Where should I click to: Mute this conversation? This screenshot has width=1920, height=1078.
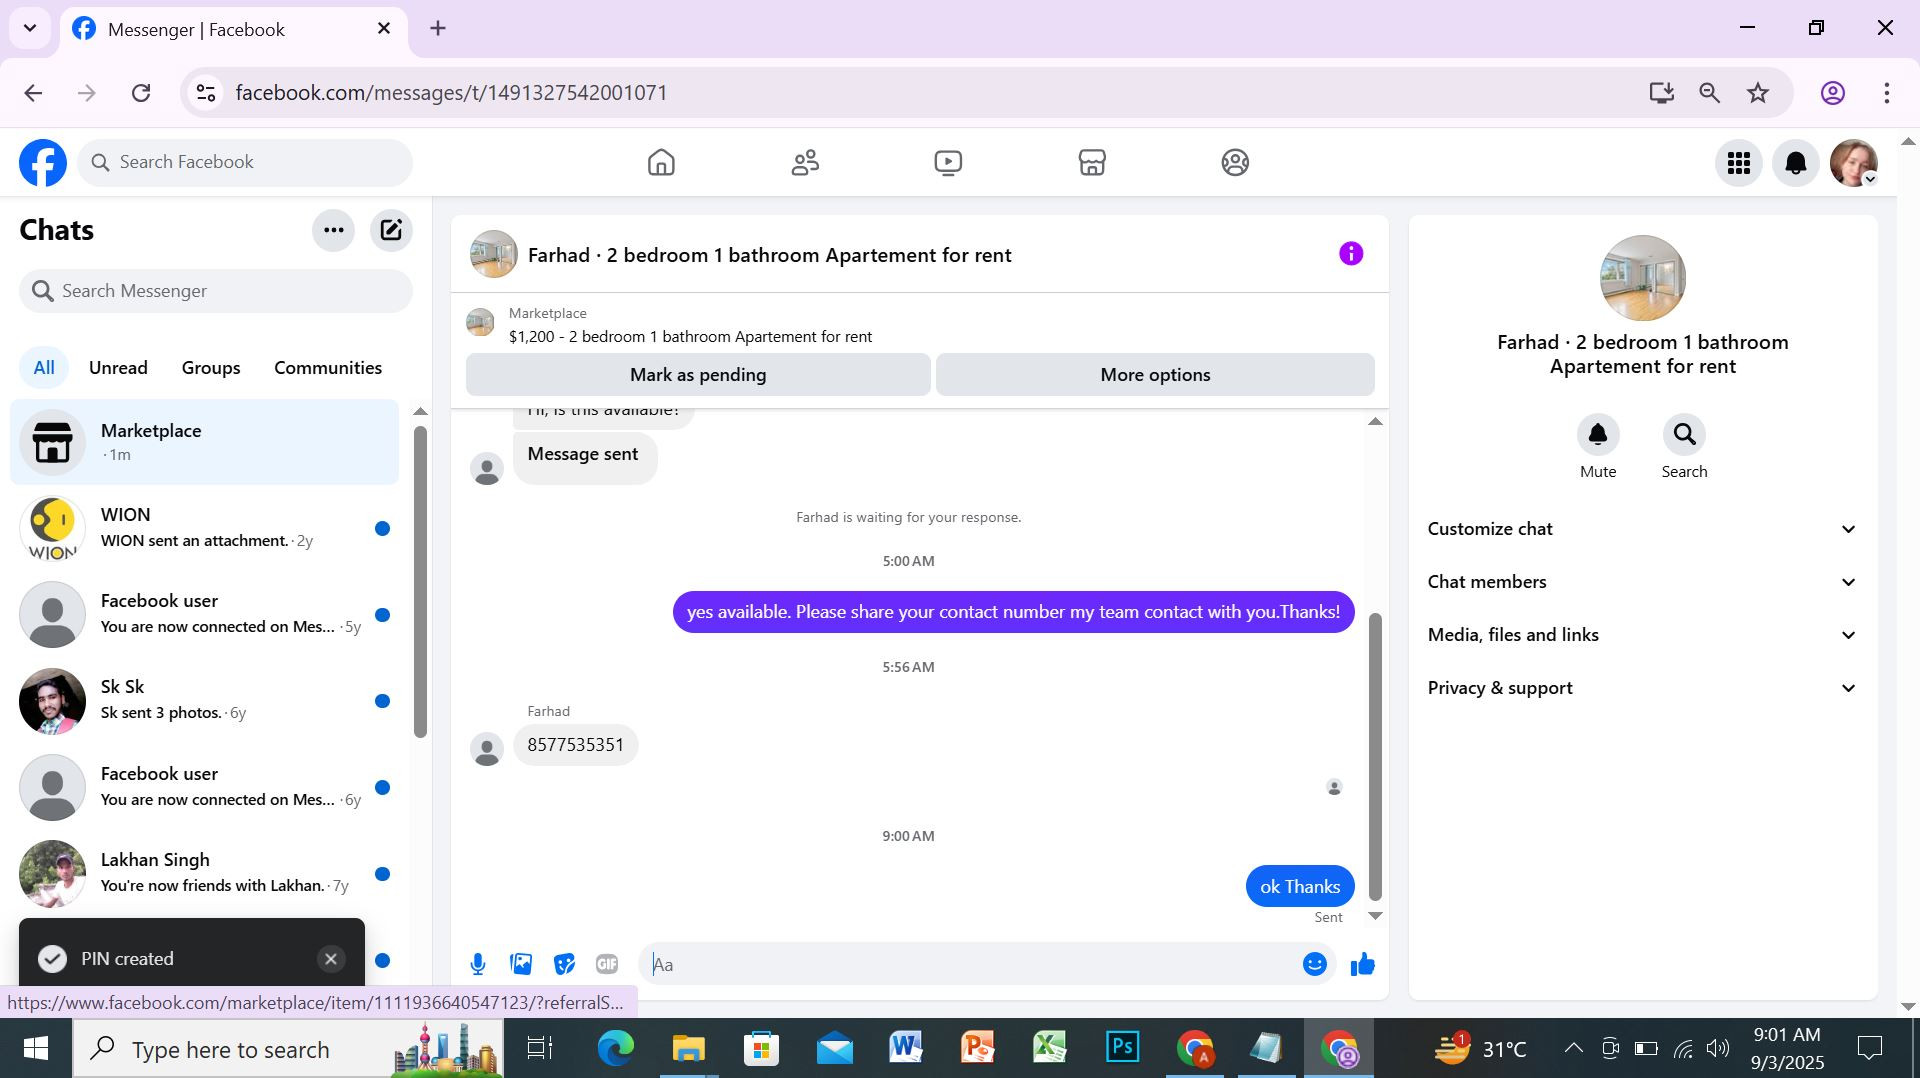[x=1598, y=435]
